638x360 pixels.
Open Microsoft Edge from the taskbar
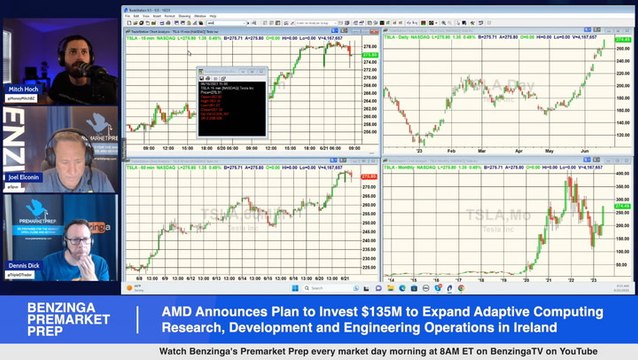(x=402, y=288)
